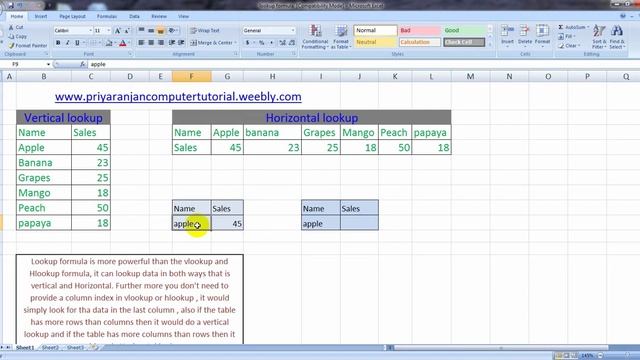640x360 pixels.
Task: Enable Wrap Text
Action: click(x=205, y=31)
